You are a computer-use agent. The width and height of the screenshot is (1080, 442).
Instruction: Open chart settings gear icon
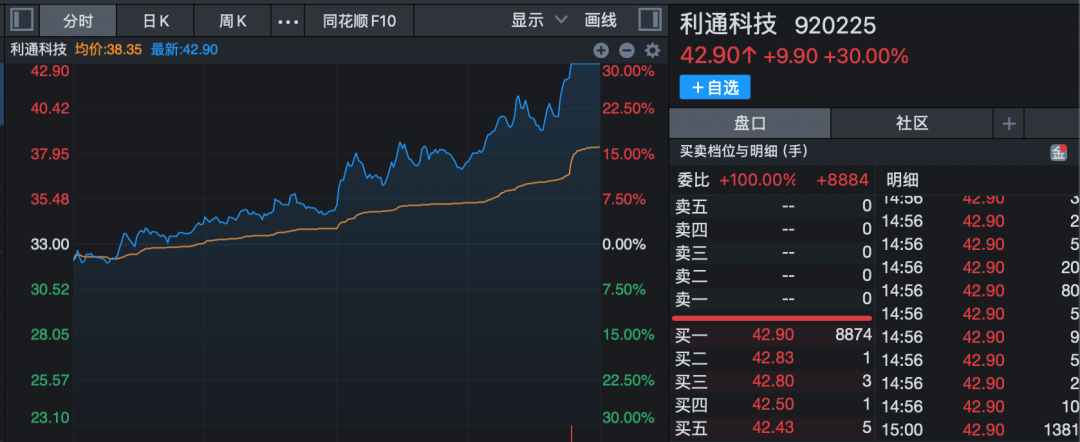653,50
